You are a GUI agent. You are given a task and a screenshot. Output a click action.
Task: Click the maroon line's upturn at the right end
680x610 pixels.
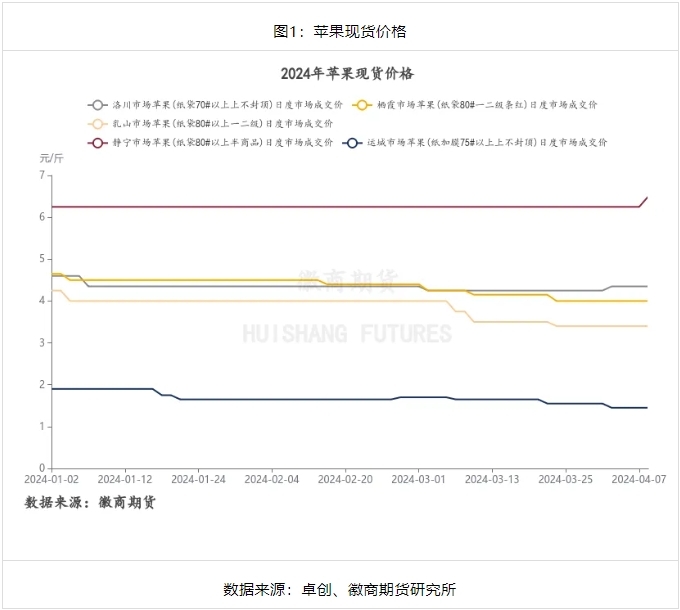tap(644, 202)
